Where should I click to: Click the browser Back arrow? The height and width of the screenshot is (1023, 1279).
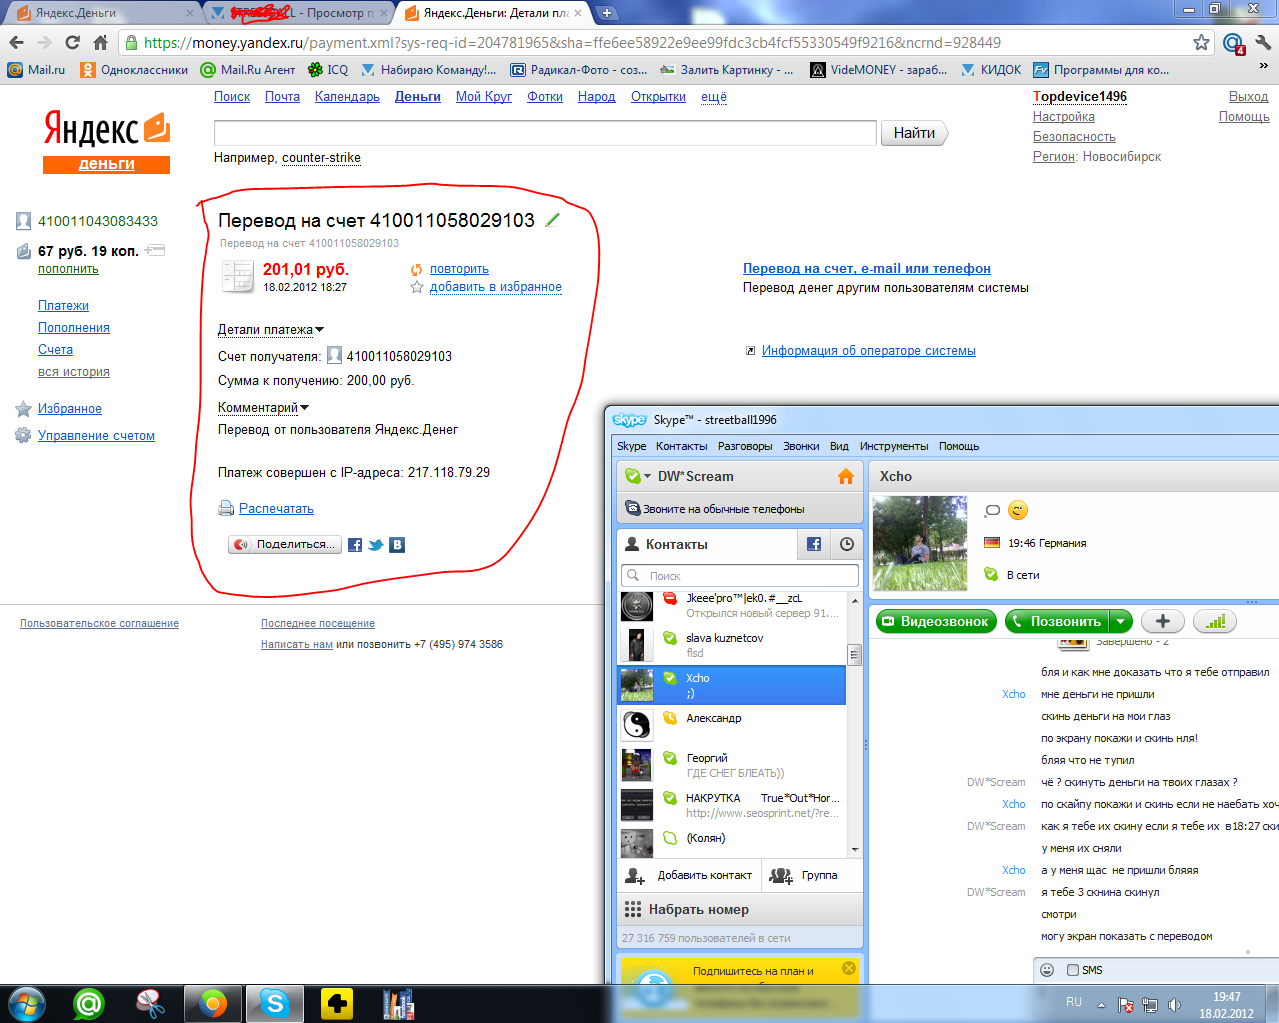click(x=16, y=42)
